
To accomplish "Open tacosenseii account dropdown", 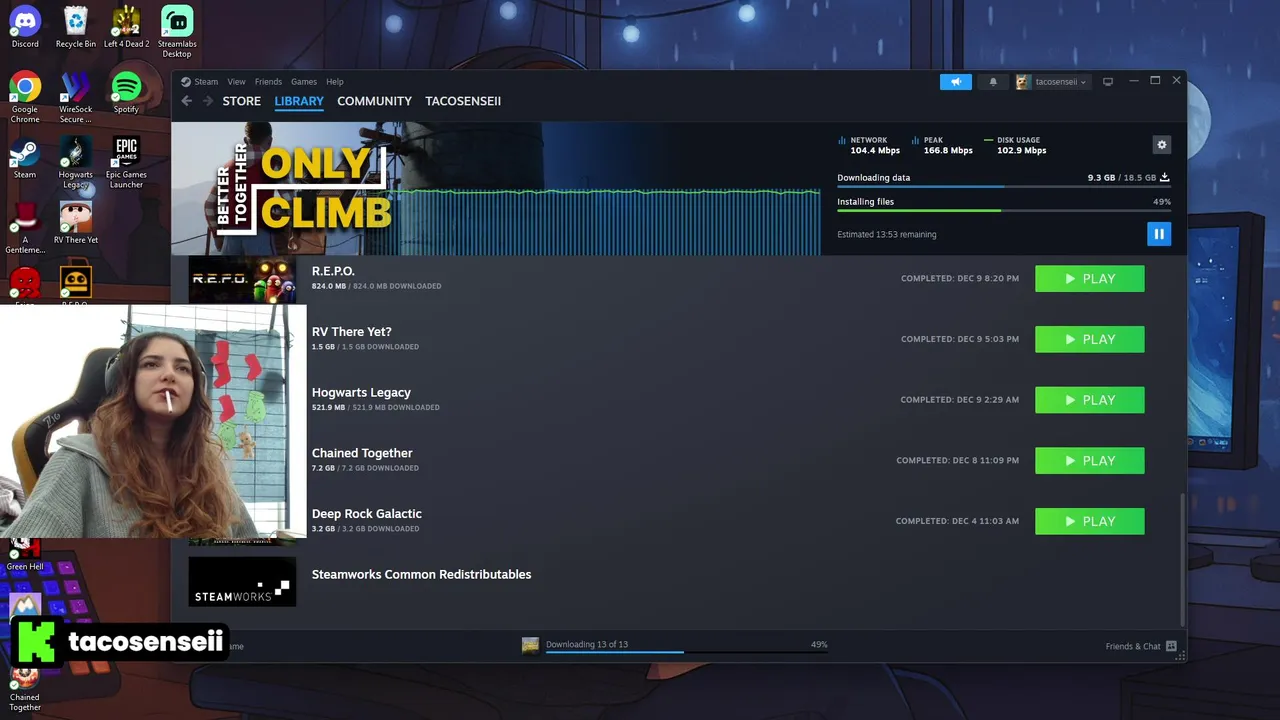I will [x=1051, y=82].
